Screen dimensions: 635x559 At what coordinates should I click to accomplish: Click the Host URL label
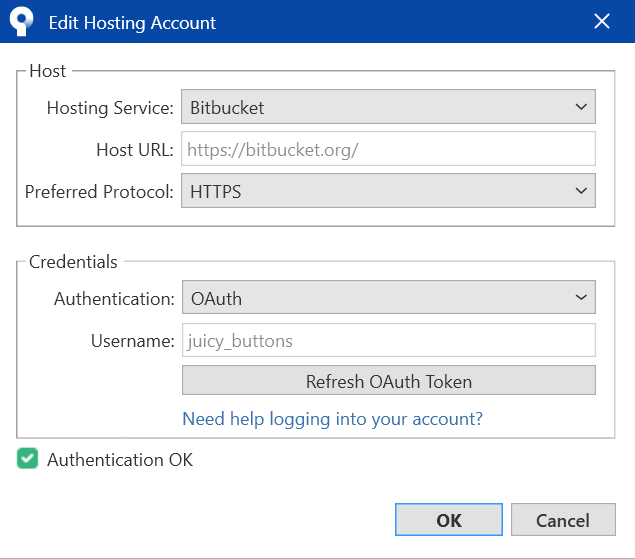(x=135, y=150)
